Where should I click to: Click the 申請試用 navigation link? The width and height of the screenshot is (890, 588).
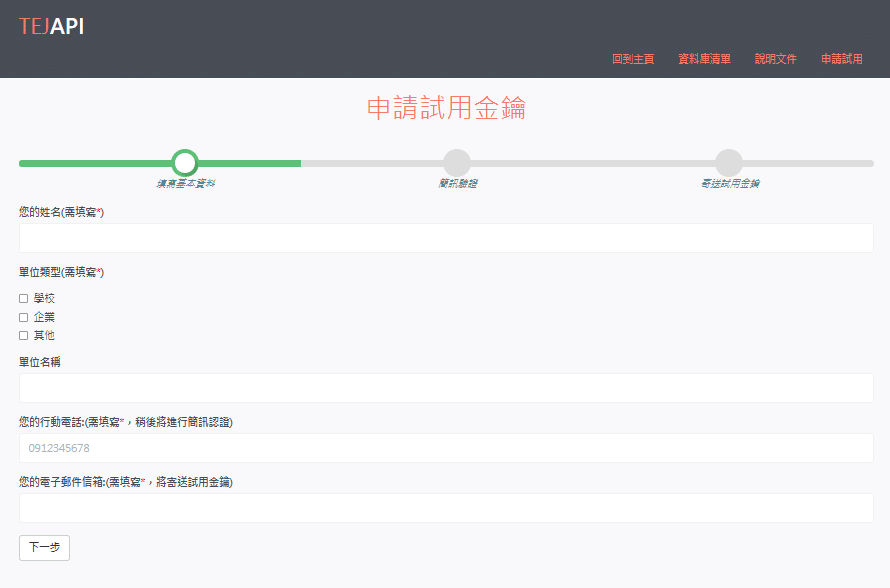[x=842, y=59]
